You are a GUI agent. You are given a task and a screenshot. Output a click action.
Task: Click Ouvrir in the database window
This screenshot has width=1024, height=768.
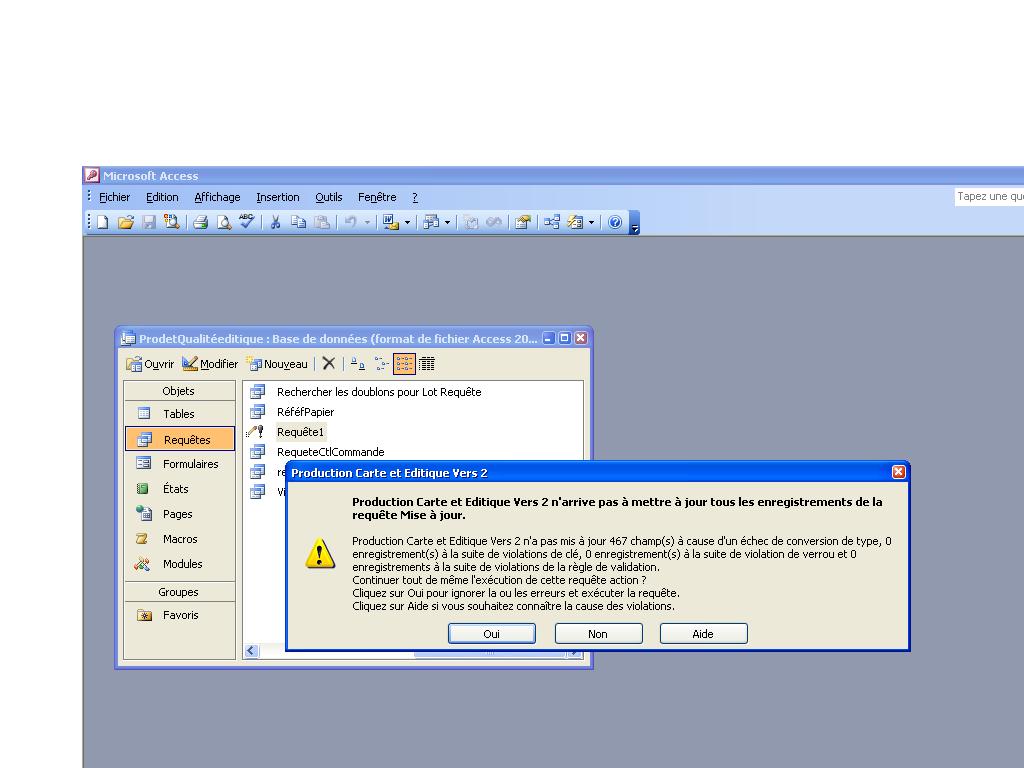click(x=150, y=364)
